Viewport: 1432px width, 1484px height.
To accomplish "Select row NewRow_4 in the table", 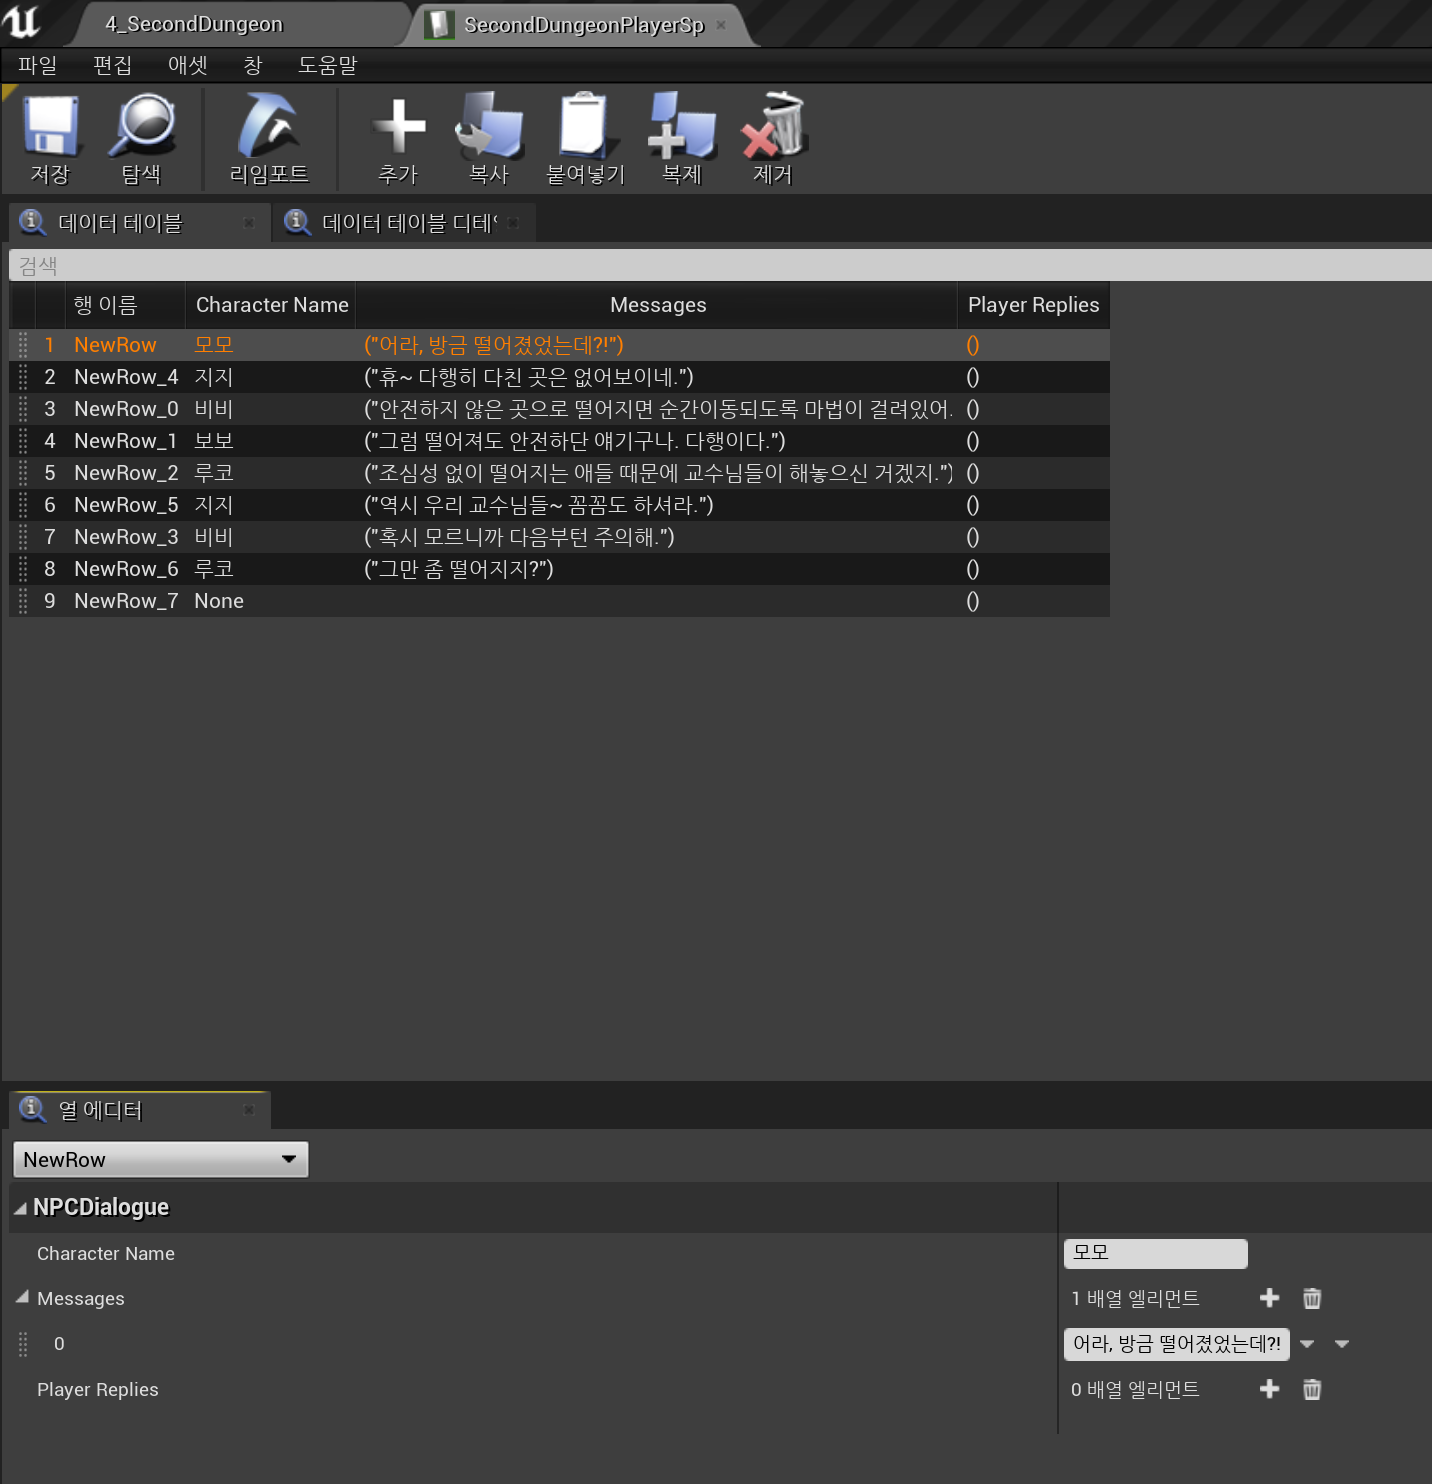I will [x=126, y=377].
